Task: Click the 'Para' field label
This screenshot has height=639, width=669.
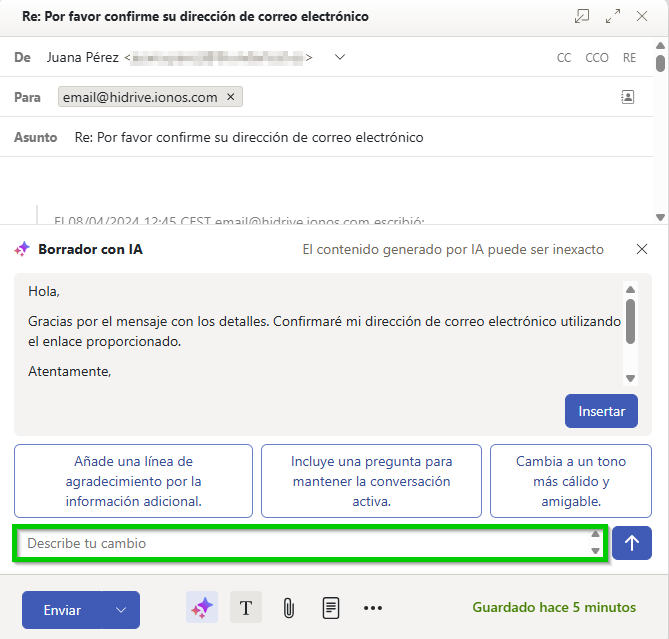Action: point(27,97)
